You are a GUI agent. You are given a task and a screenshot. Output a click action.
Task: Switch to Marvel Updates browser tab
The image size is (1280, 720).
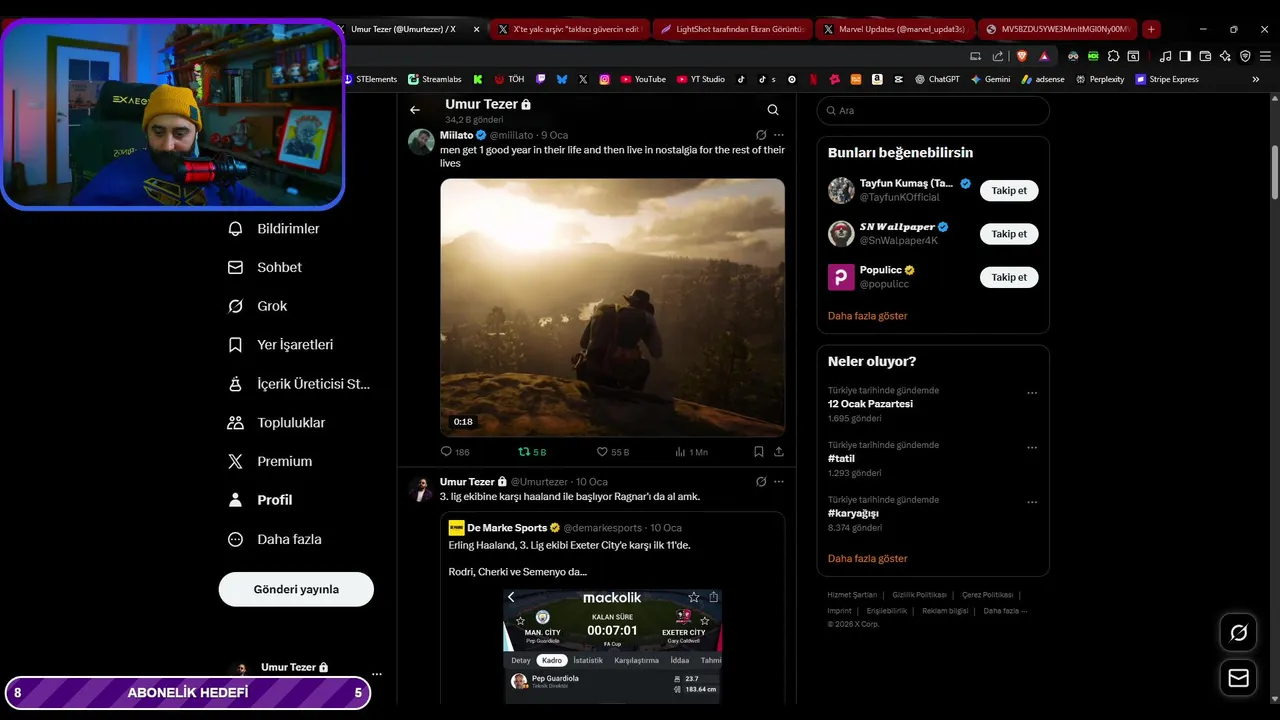(894, 29)
